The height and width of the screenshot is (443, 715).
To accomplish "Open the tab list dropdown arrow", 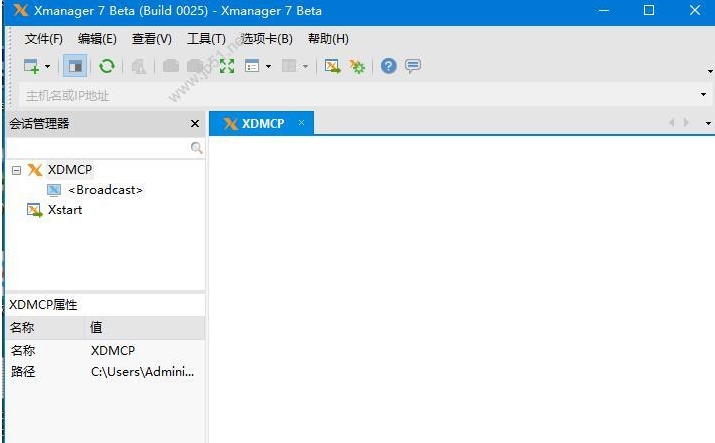I will pos(708,124).
